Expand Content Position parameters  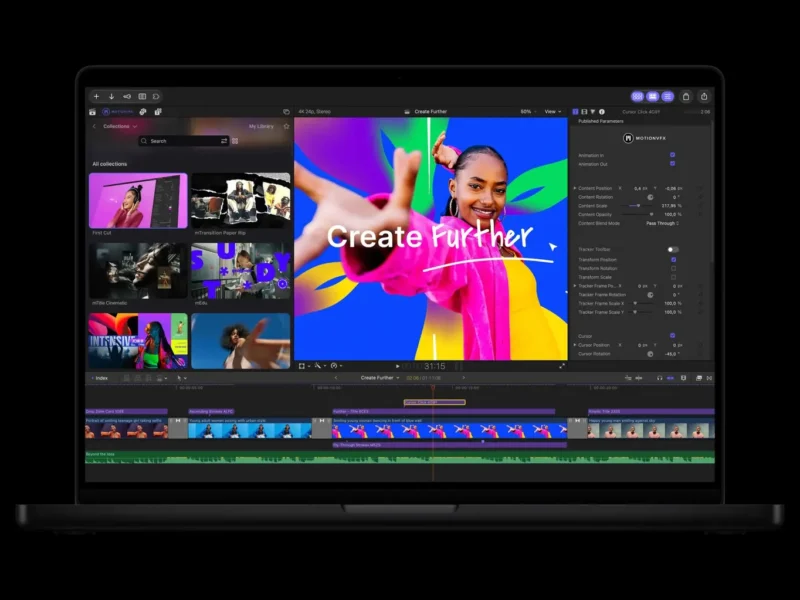[x=575, y=188]
